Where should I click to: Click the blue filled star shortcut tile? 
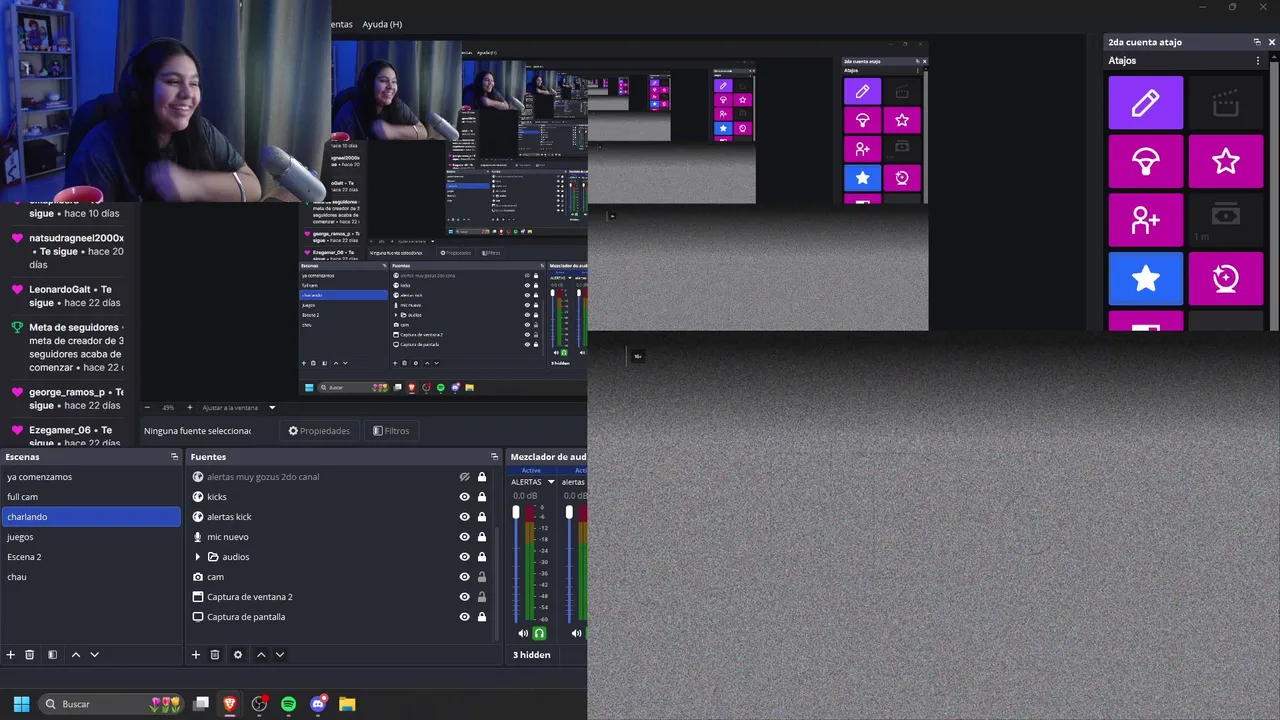(1146, 278)
